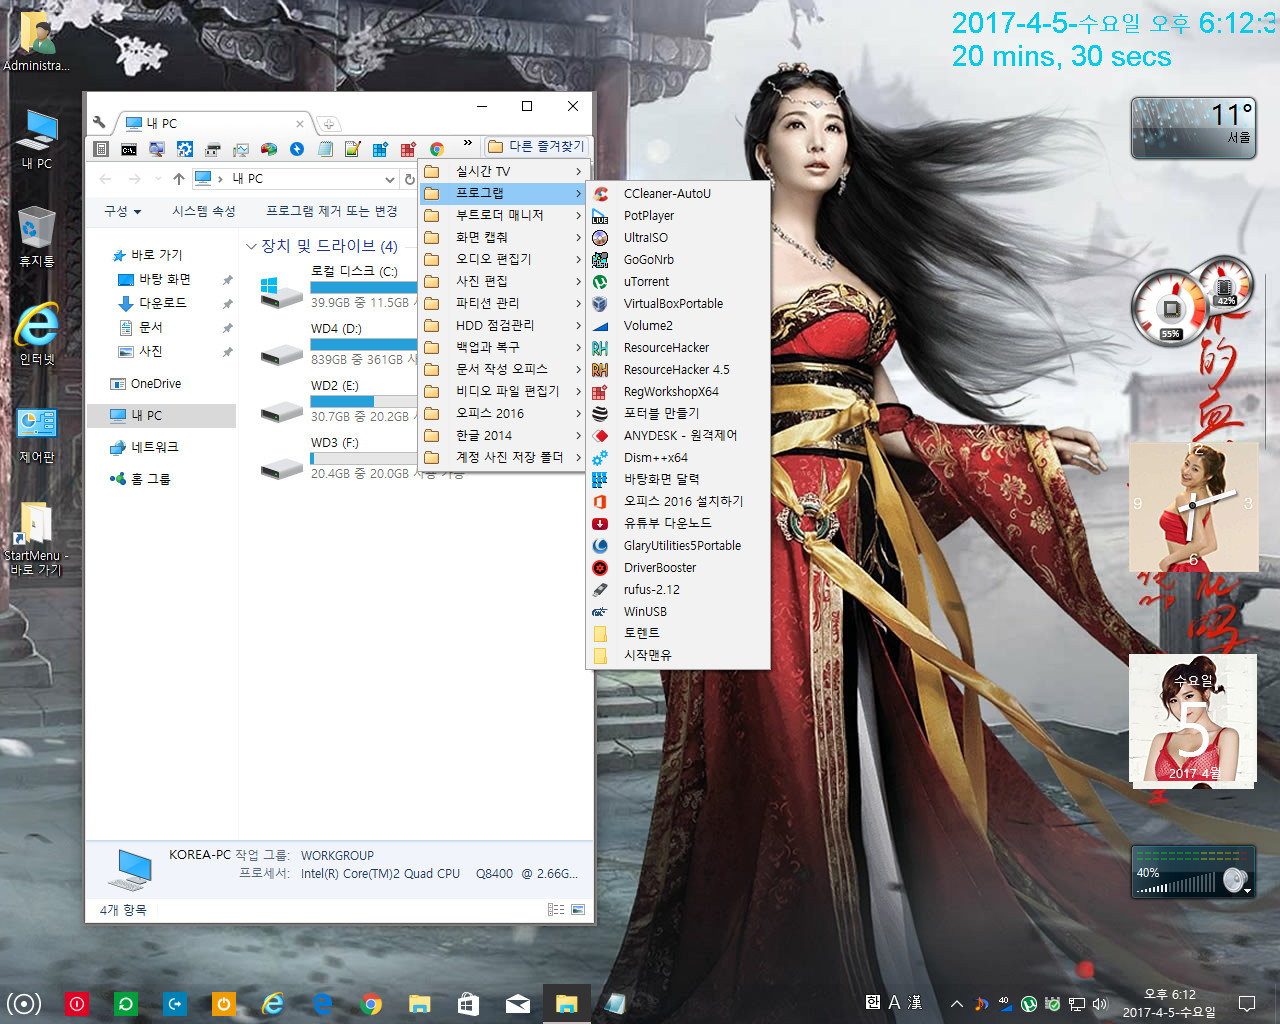Screen dimensions: 1280x1024
Task: Collapse the 장치 및 드라이브 group
Action: 251,246
